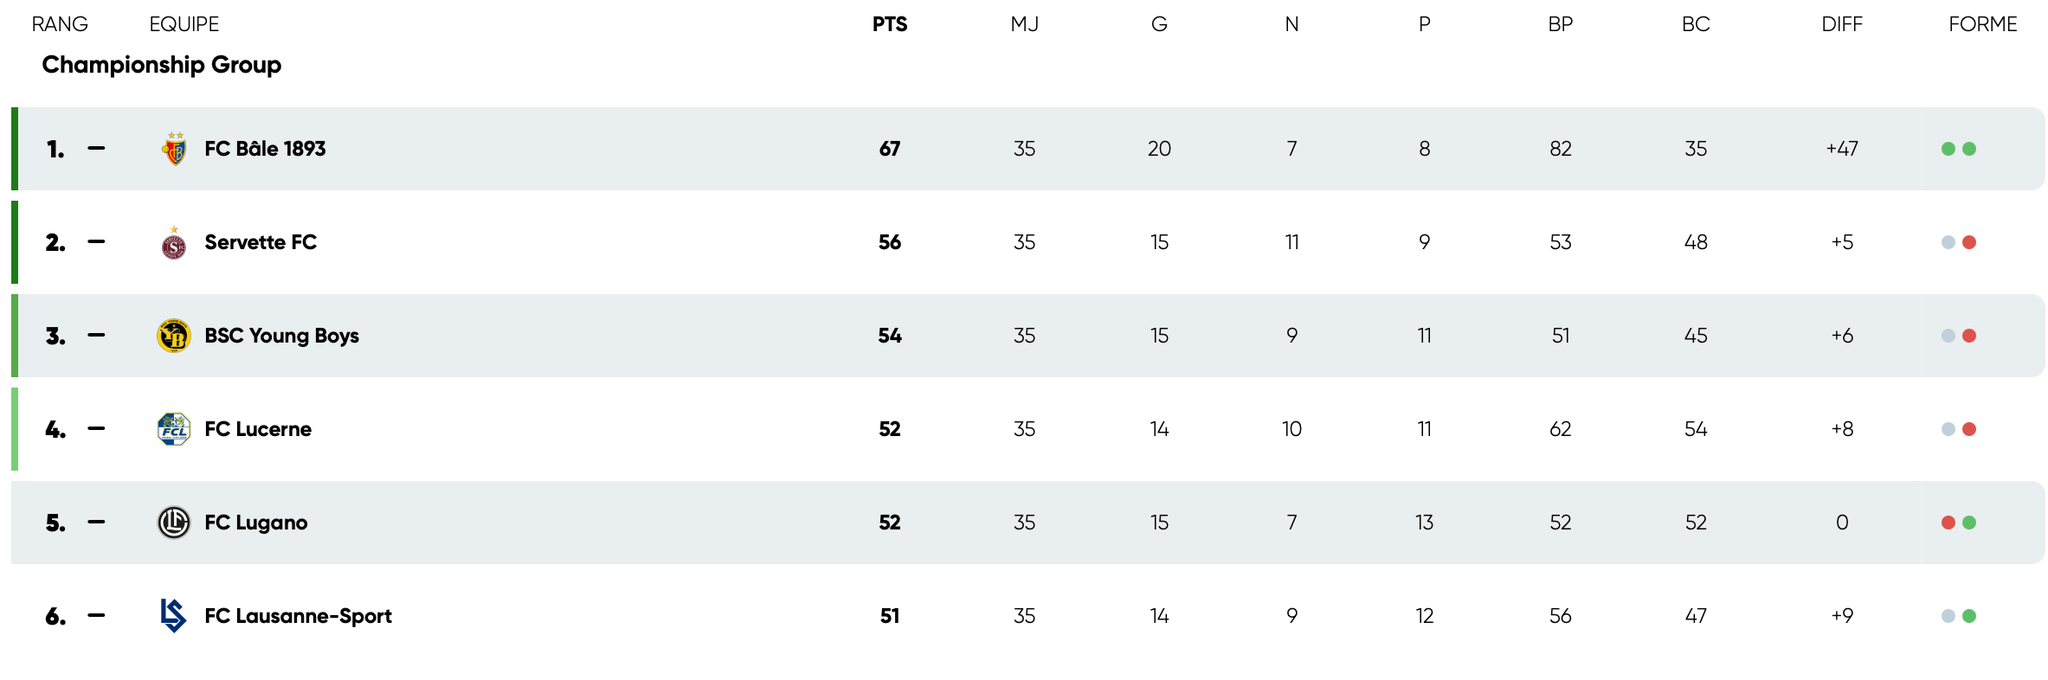Screen dimensions: 2048x680
Task: Click the light green bar beside FC Lucerne
Action: tap(13, 429)
